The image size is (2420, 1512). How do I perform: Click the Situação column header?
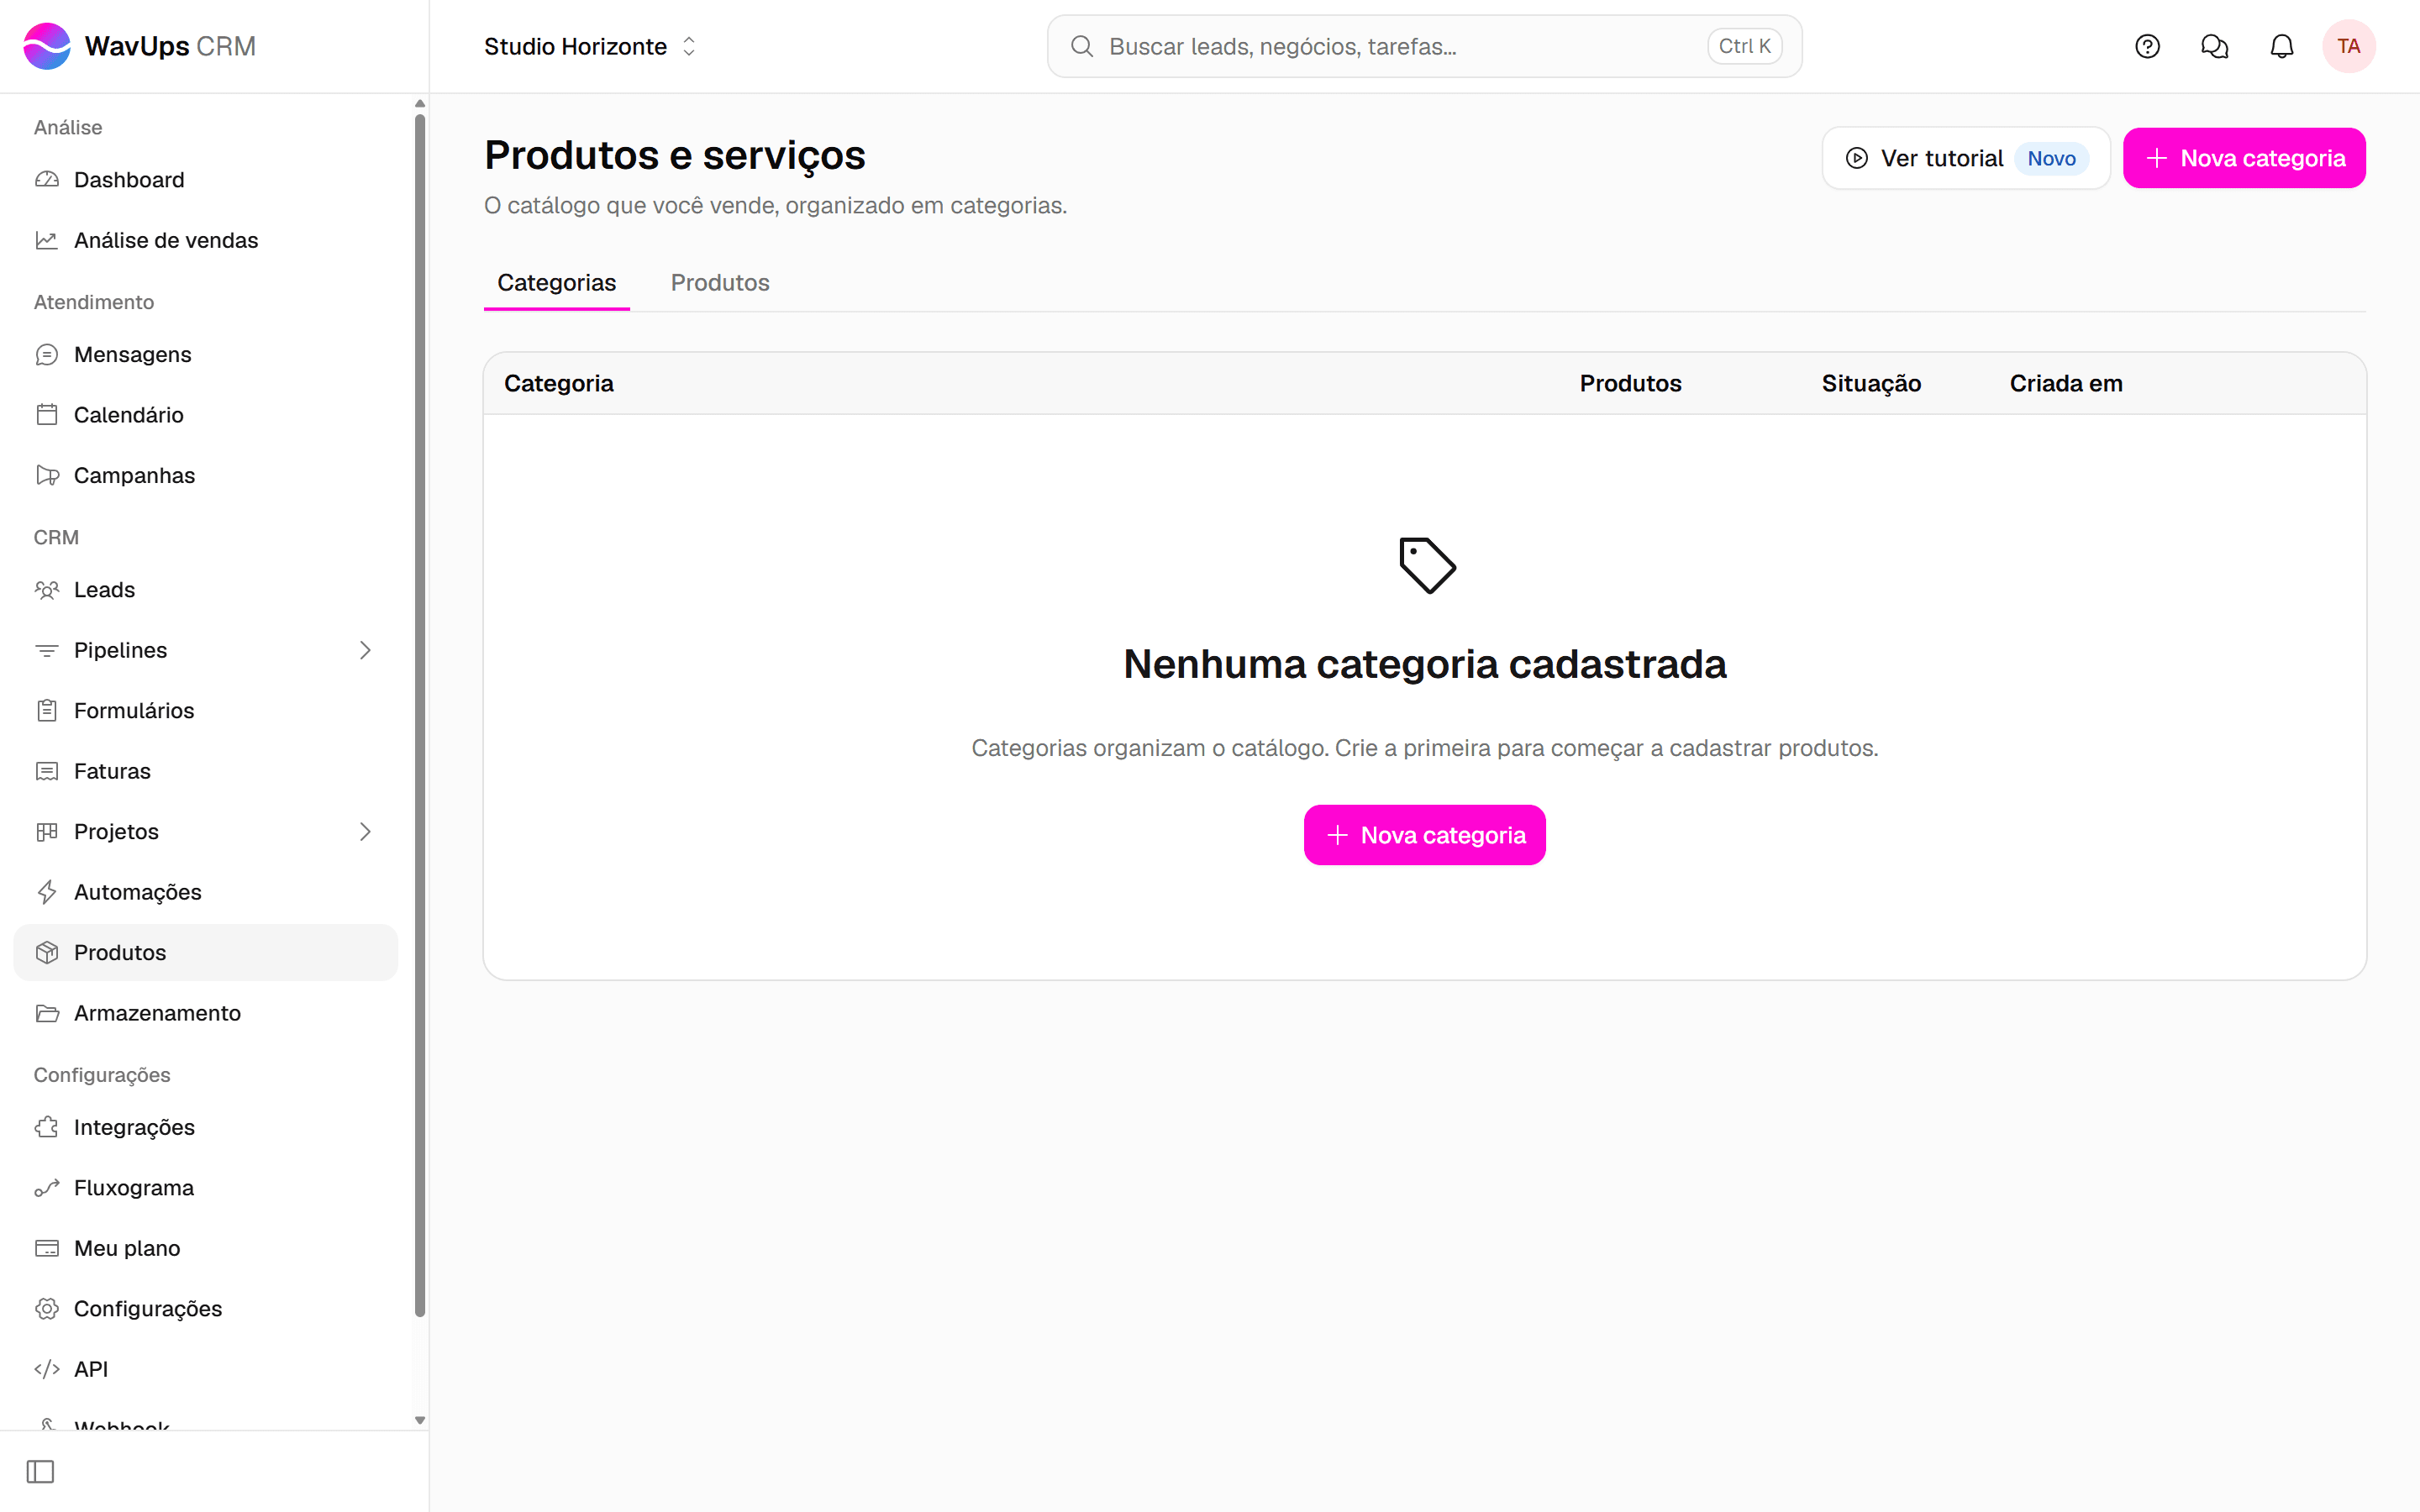[1871, 384]
